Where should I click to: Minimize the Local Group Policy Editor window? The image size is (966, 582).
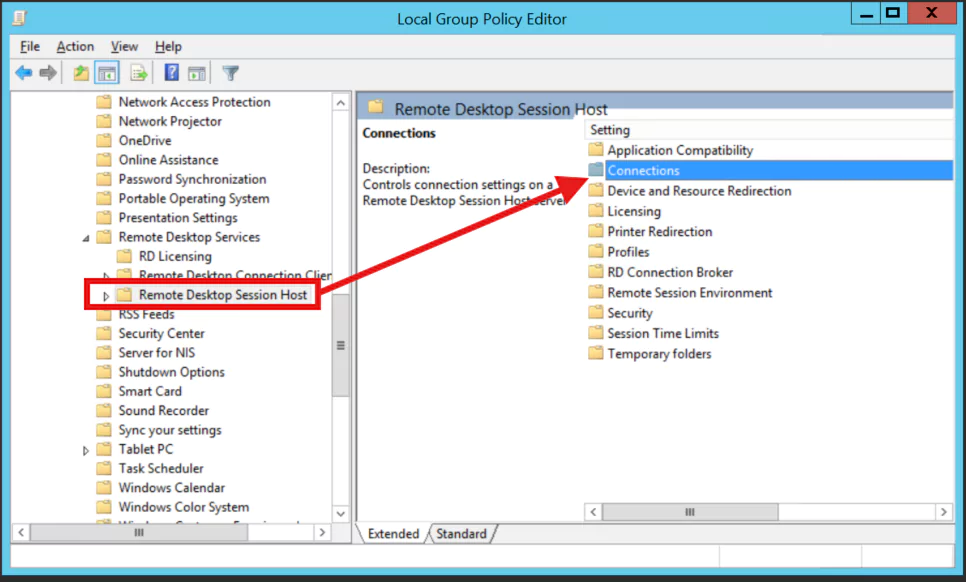click(x=866, y=13)
